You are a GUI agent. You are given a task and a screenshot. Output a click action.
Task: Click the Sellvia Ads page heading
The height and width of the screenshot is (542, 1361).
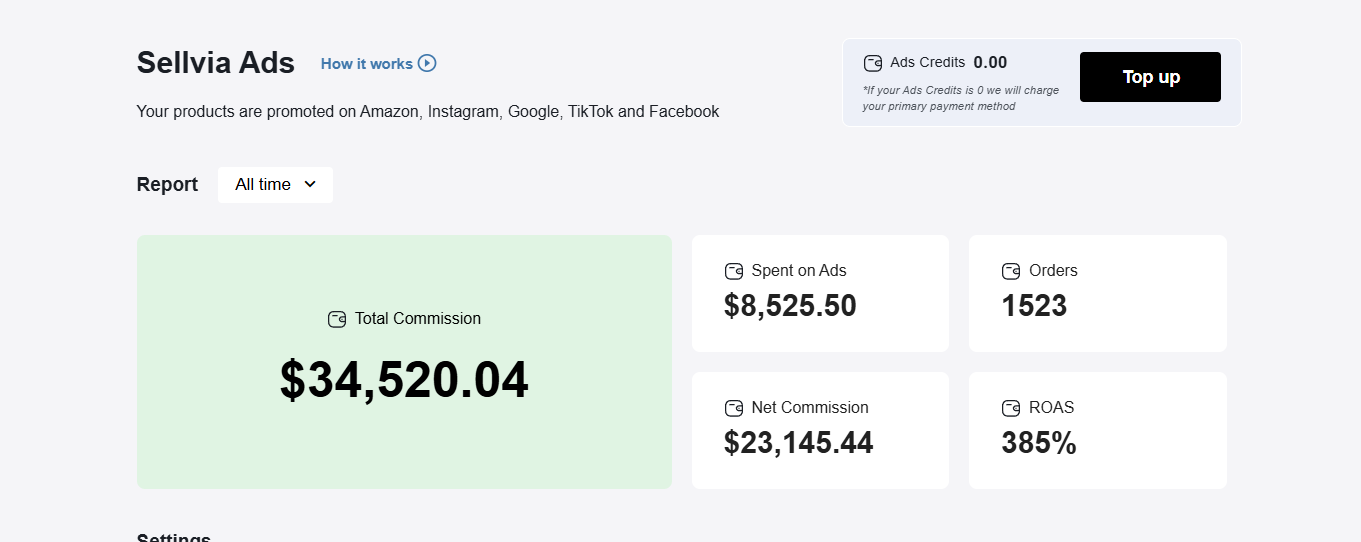pos(216,63)
